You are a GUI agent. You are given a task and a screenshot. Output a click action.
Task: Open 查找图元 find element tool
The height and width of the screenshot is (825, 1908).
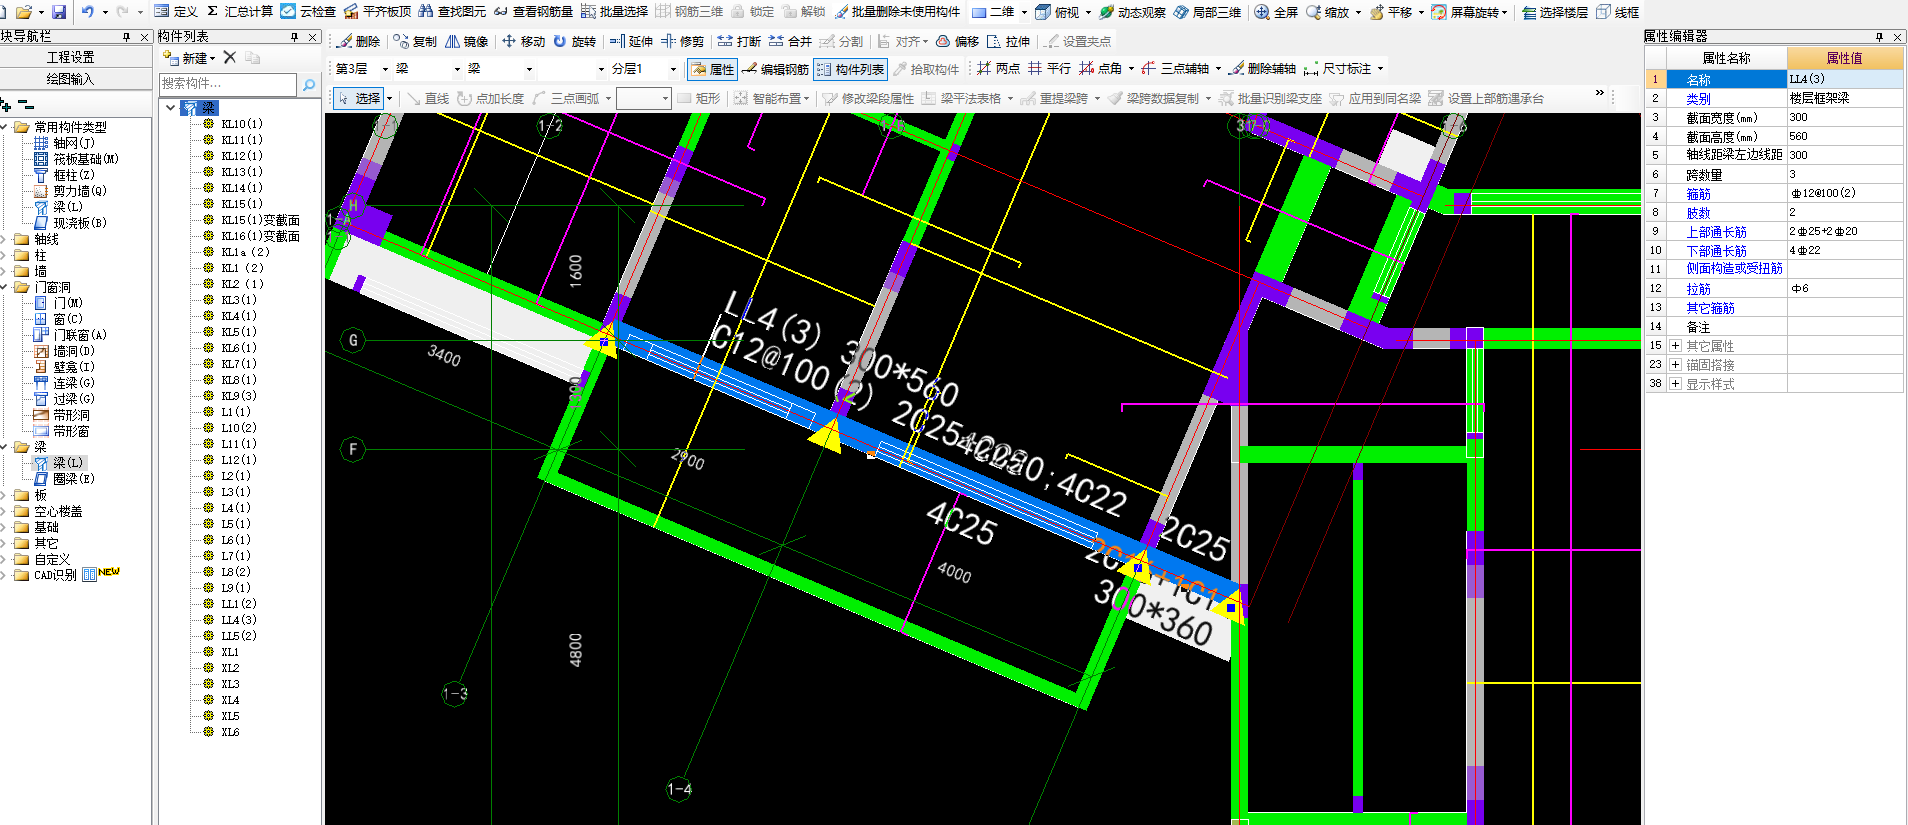pyautogui.click(x=452, y=12)
